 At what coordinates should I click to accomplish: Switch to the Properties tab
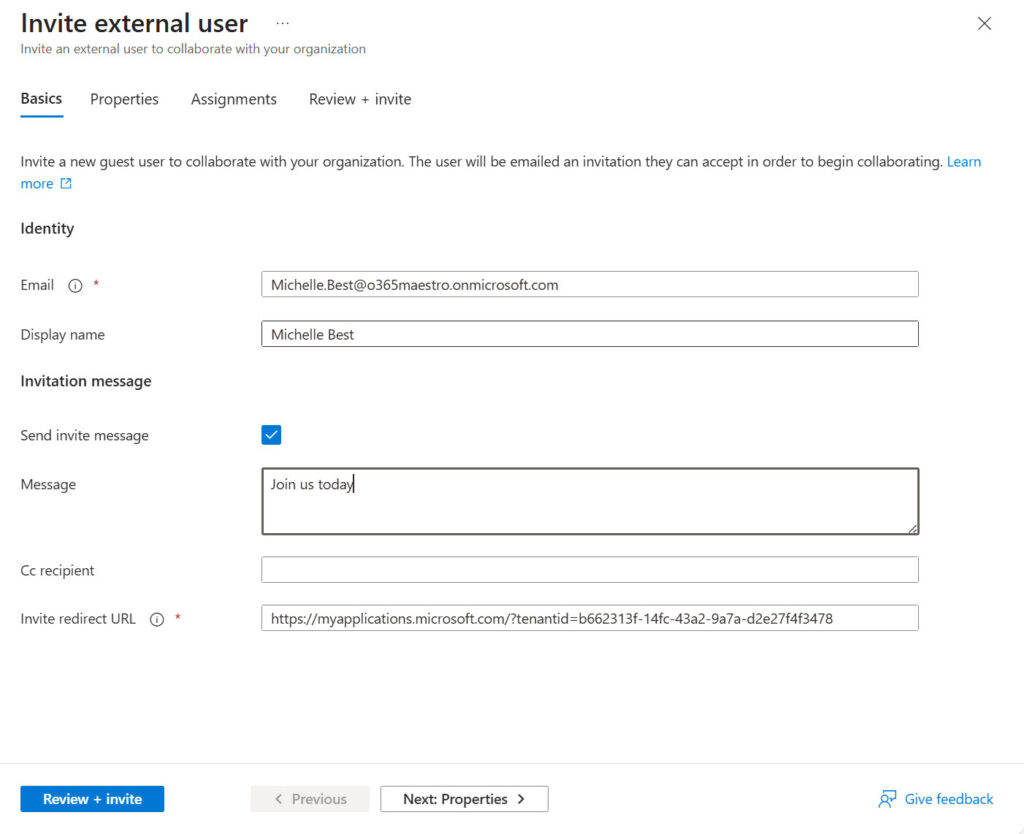pyautogui.click(x=124, y=99)
